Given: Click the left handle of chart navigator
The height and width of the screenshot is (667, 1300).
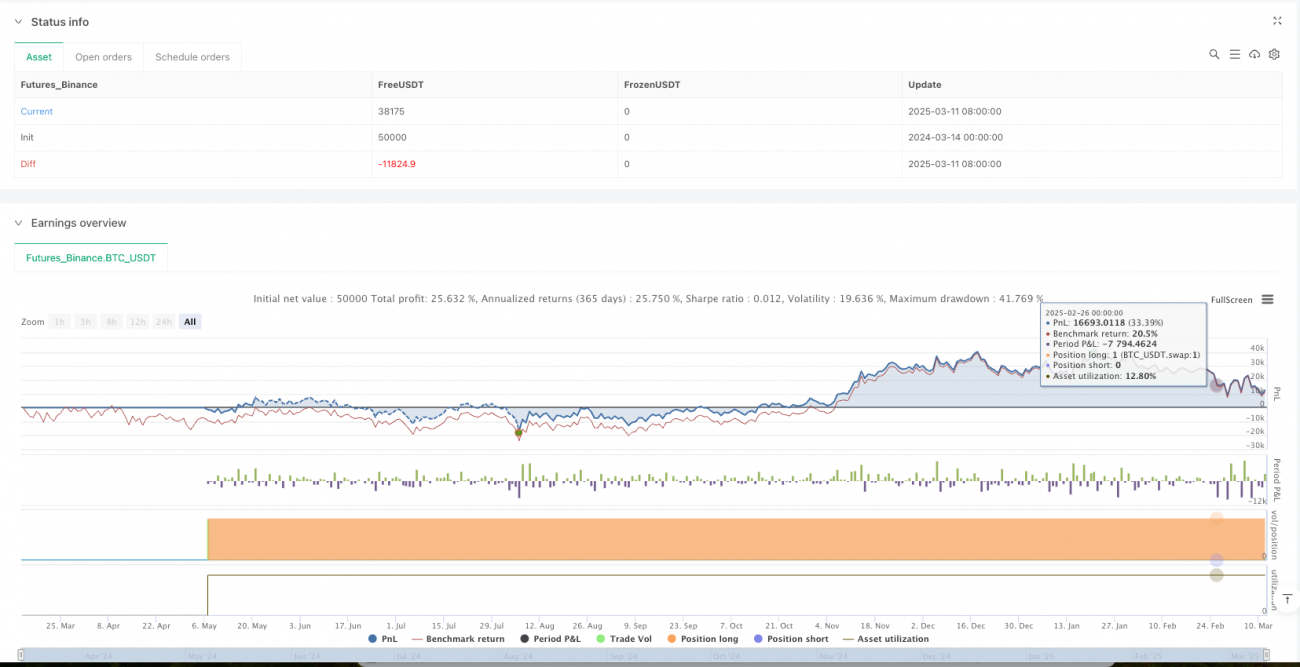Looking at the screenshot, I should tap(22, 657).
